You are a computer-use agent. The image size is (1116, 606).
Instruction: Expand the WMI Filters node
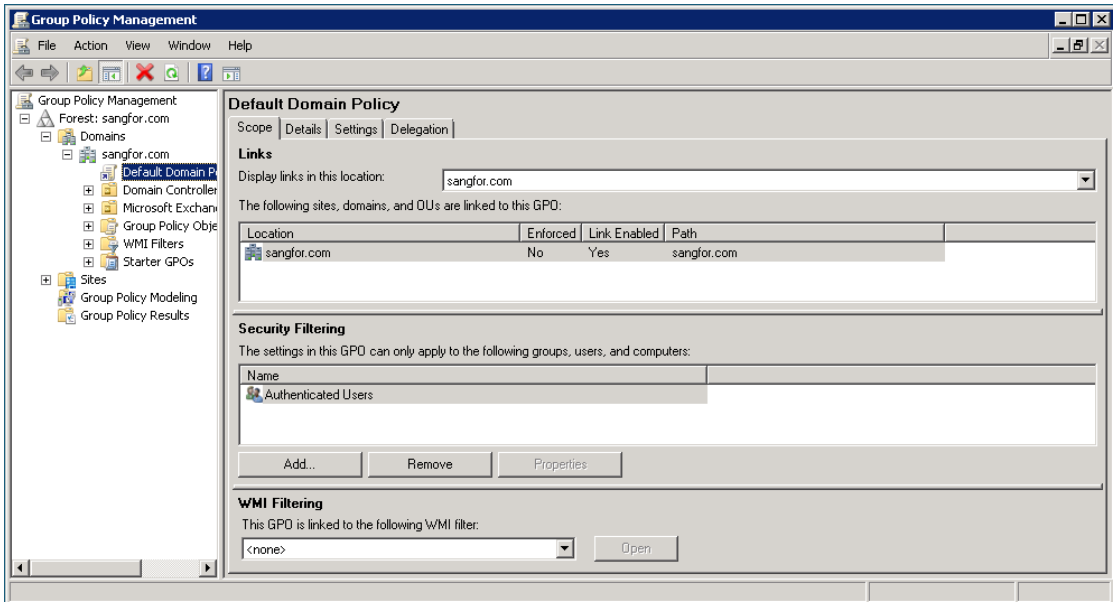pyautogui.click(x=88, y=244)
